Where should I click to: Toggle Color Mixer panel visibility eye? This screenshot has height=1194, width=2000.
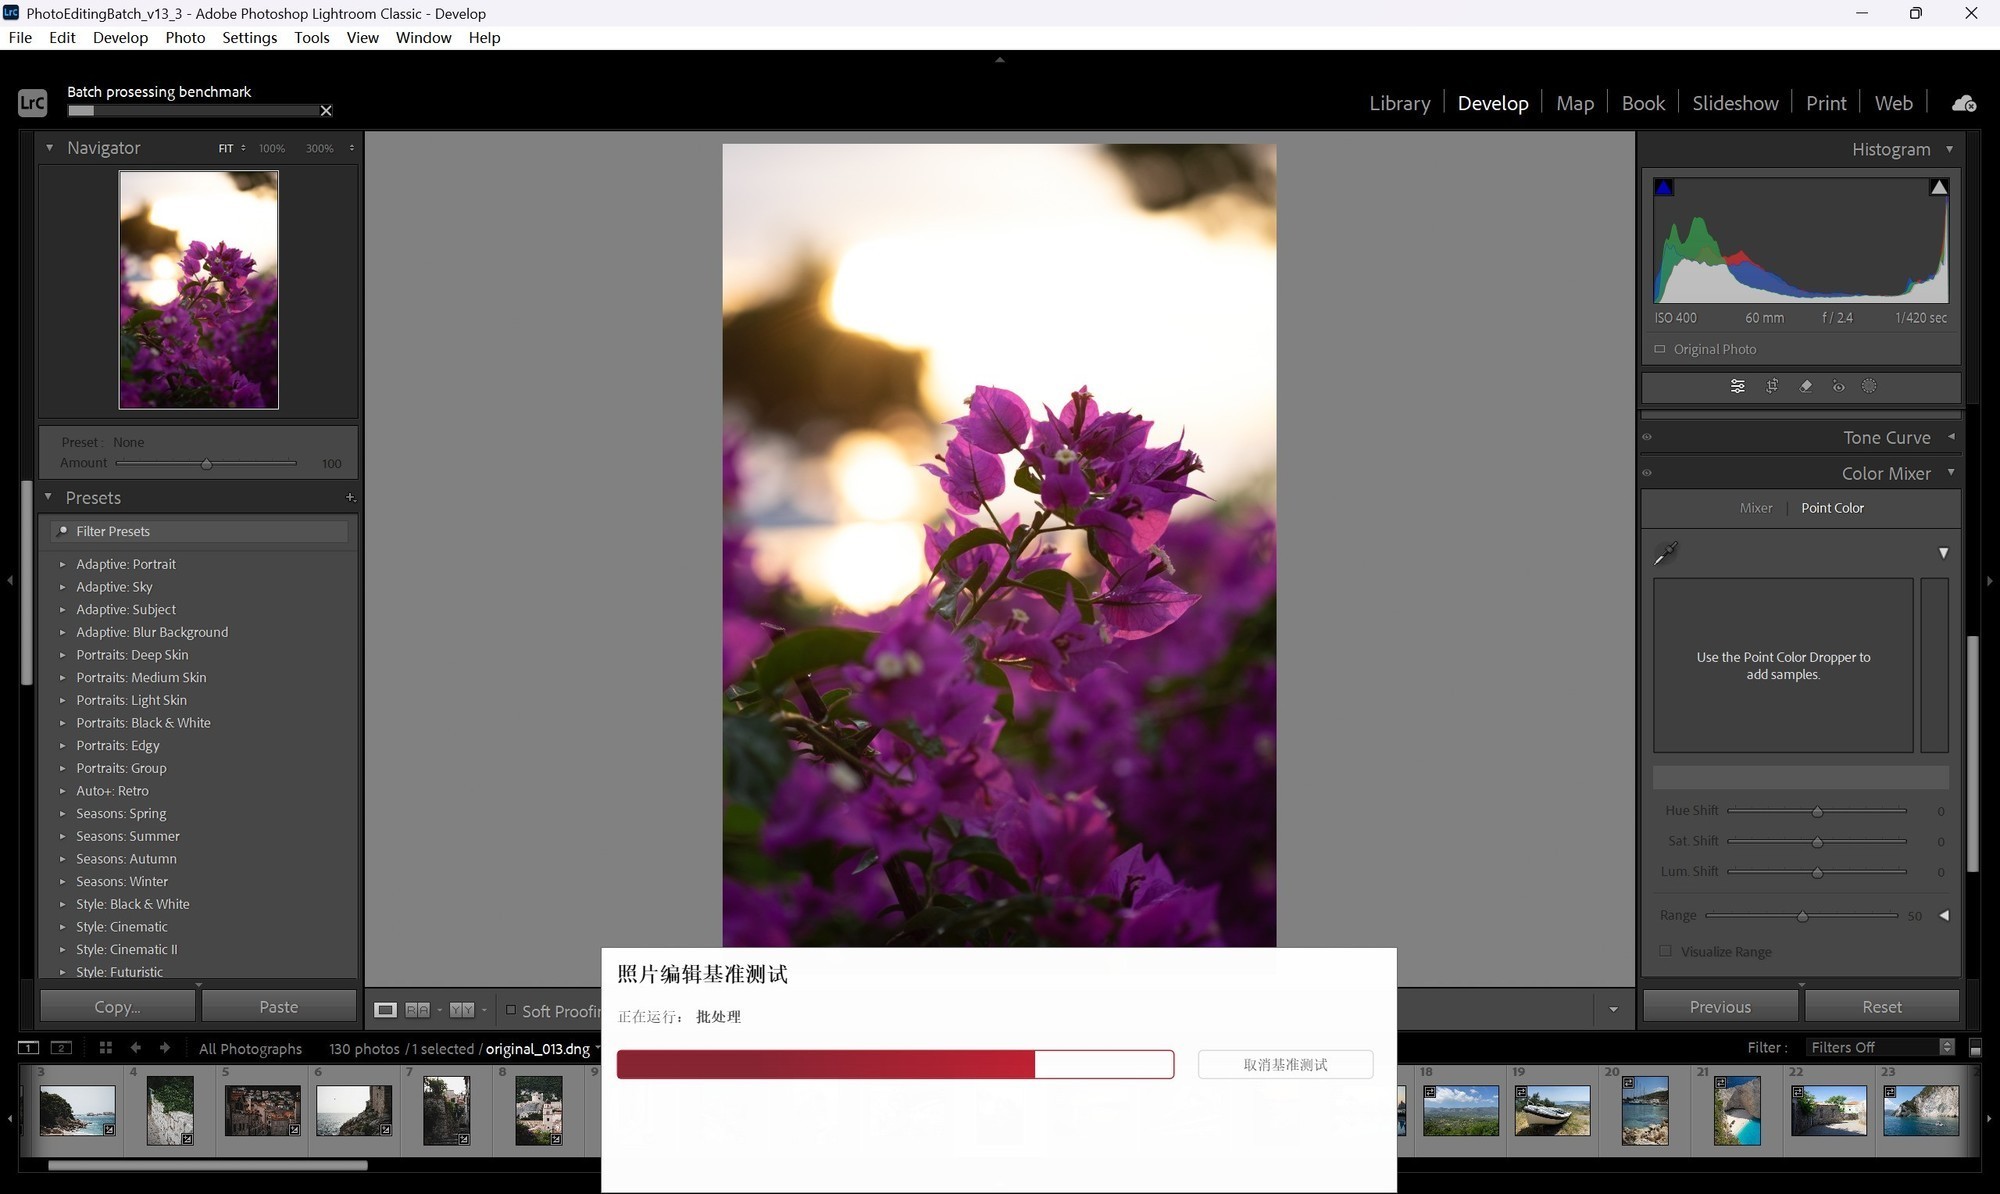[x=1647, y=473]
